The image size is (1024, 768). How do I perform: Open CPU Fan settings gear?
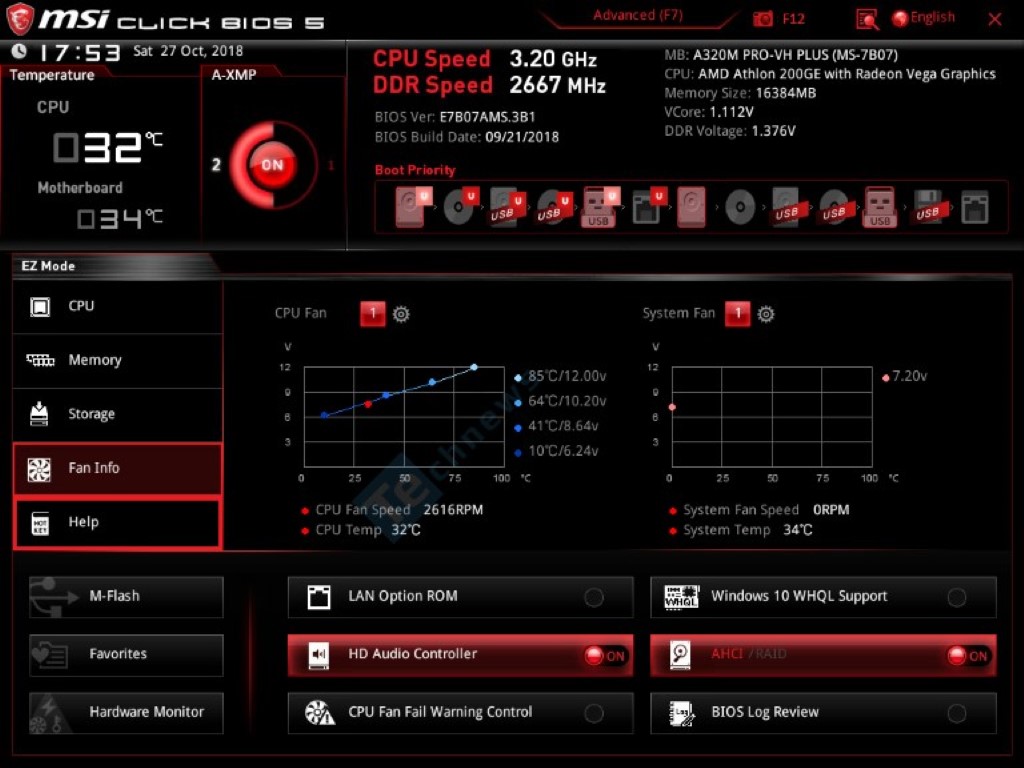coord(401,314)
